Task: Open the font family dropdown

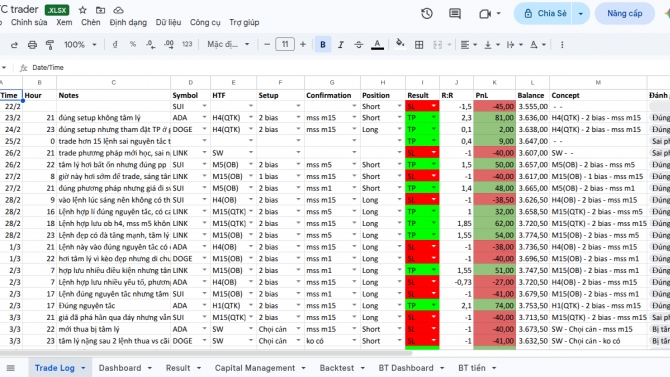Action: [228, 44]
